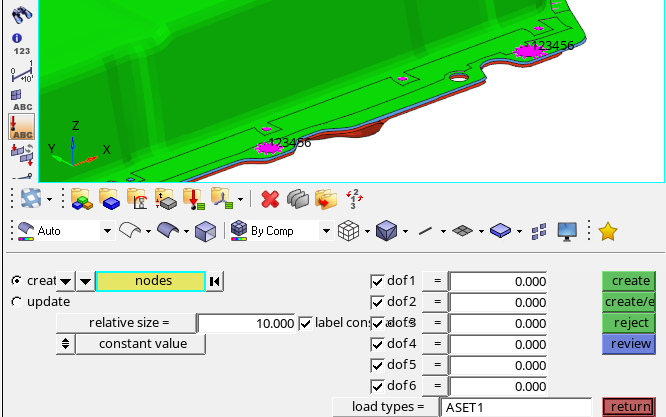Click the monitor display icon
Screen dimensions: 666x417
[x=567, y=232]
